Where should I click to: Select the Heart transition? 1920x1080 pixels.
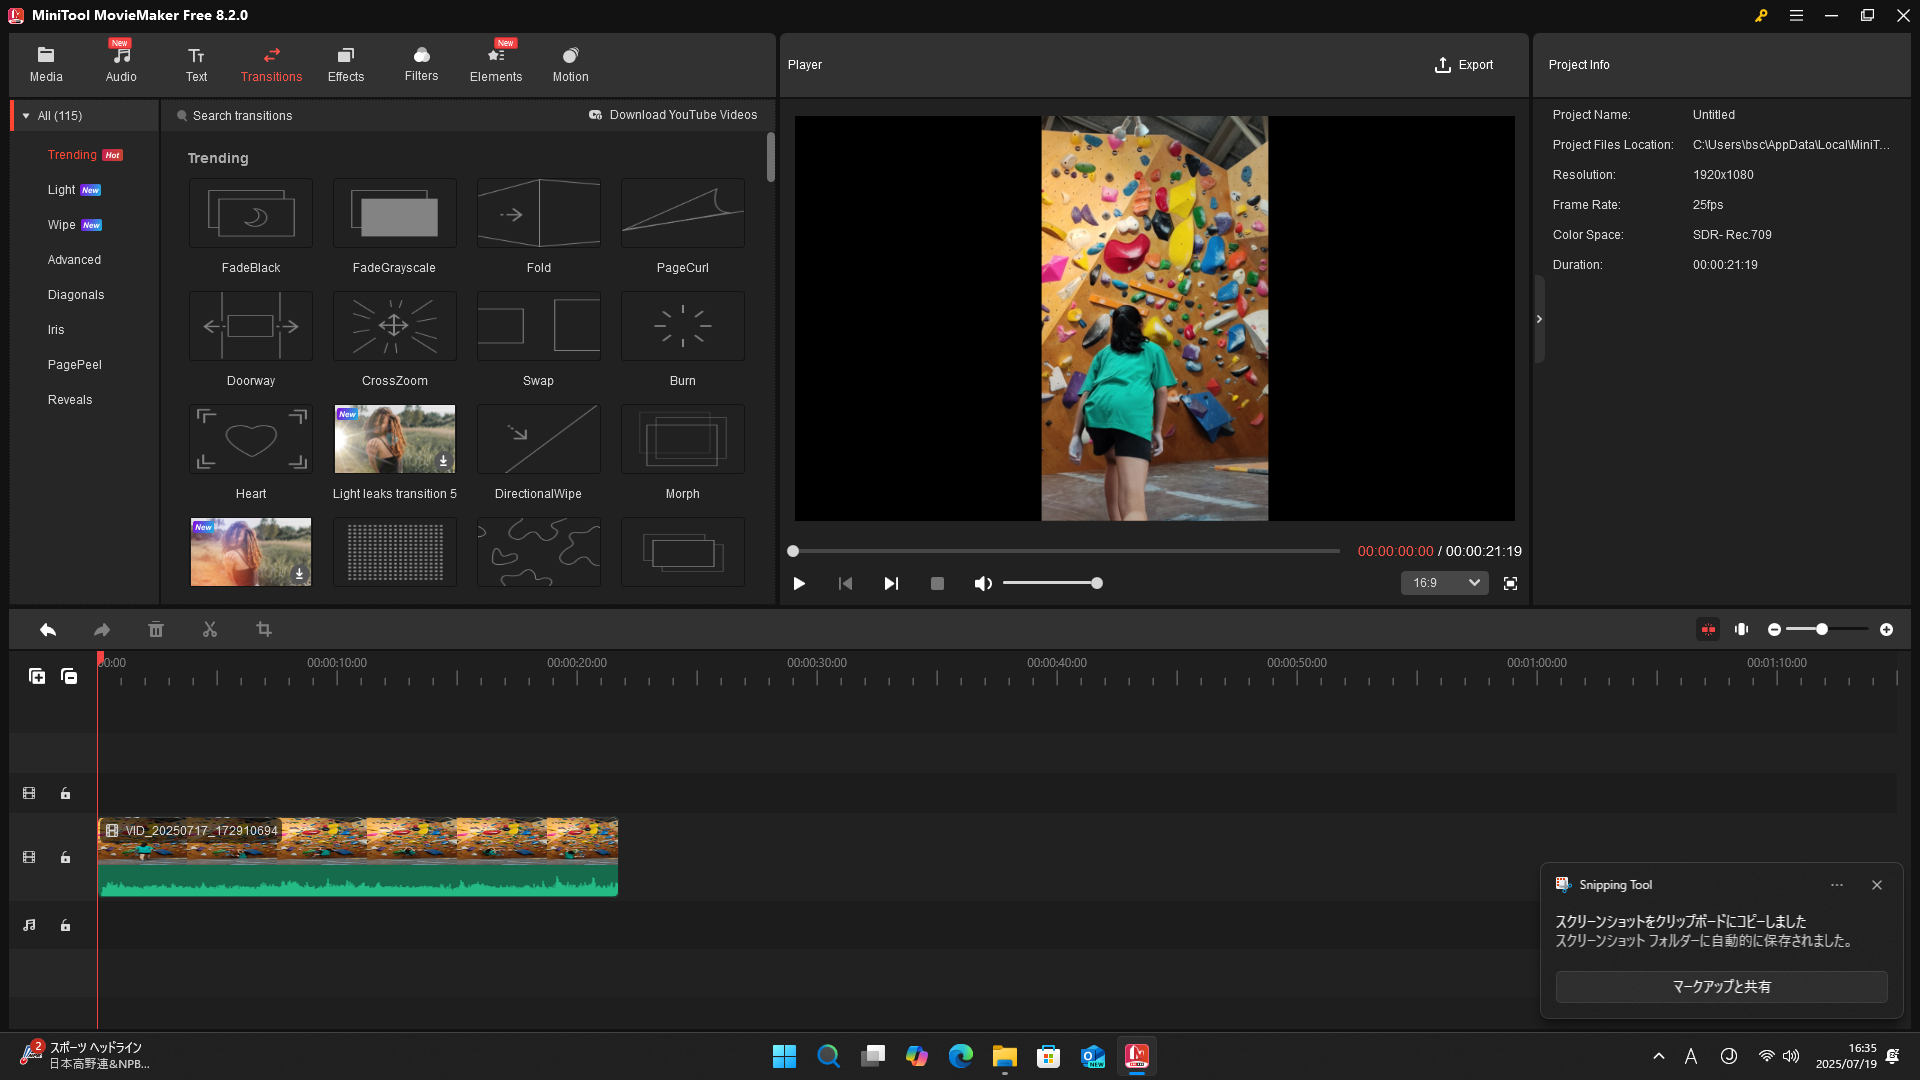251,439
